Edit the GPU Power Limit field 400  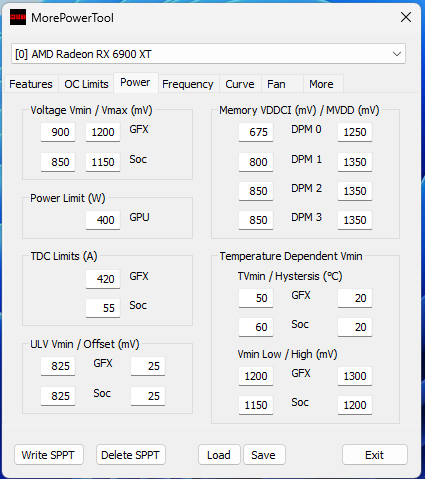(103, 220)
